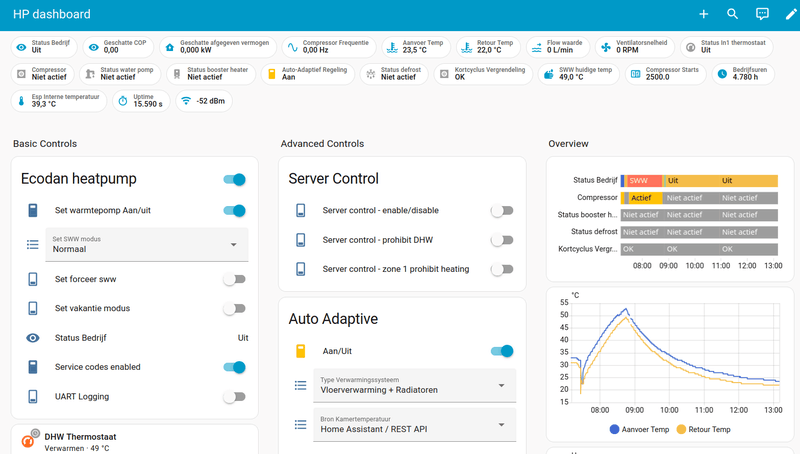Click the yellow icon on Auto-Adaptief Regeling chip
Image resolution: width=800 pixels, height=454 pixels.
(272, 74)
